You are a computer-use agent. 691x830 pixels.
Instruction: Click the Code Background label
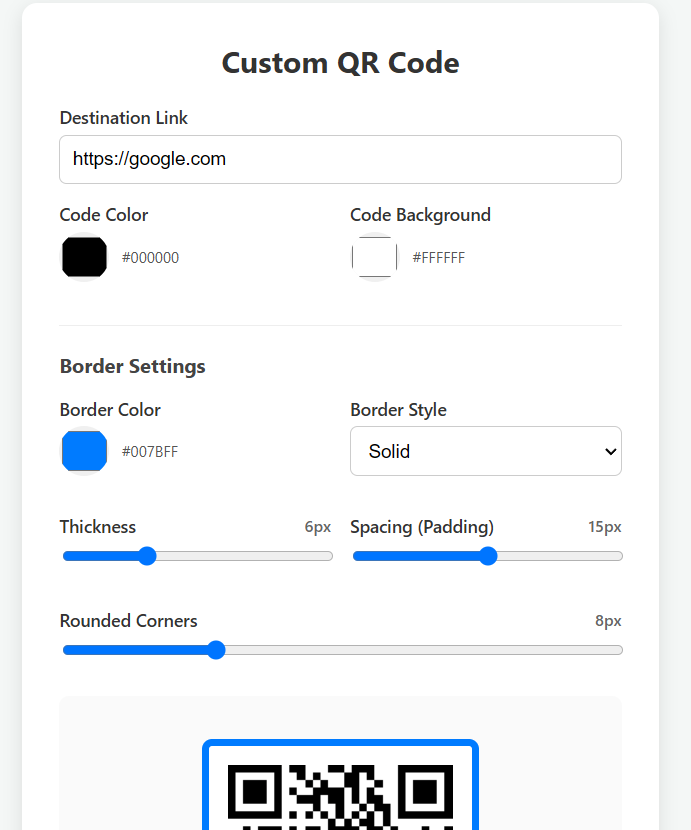pos(420,215)
